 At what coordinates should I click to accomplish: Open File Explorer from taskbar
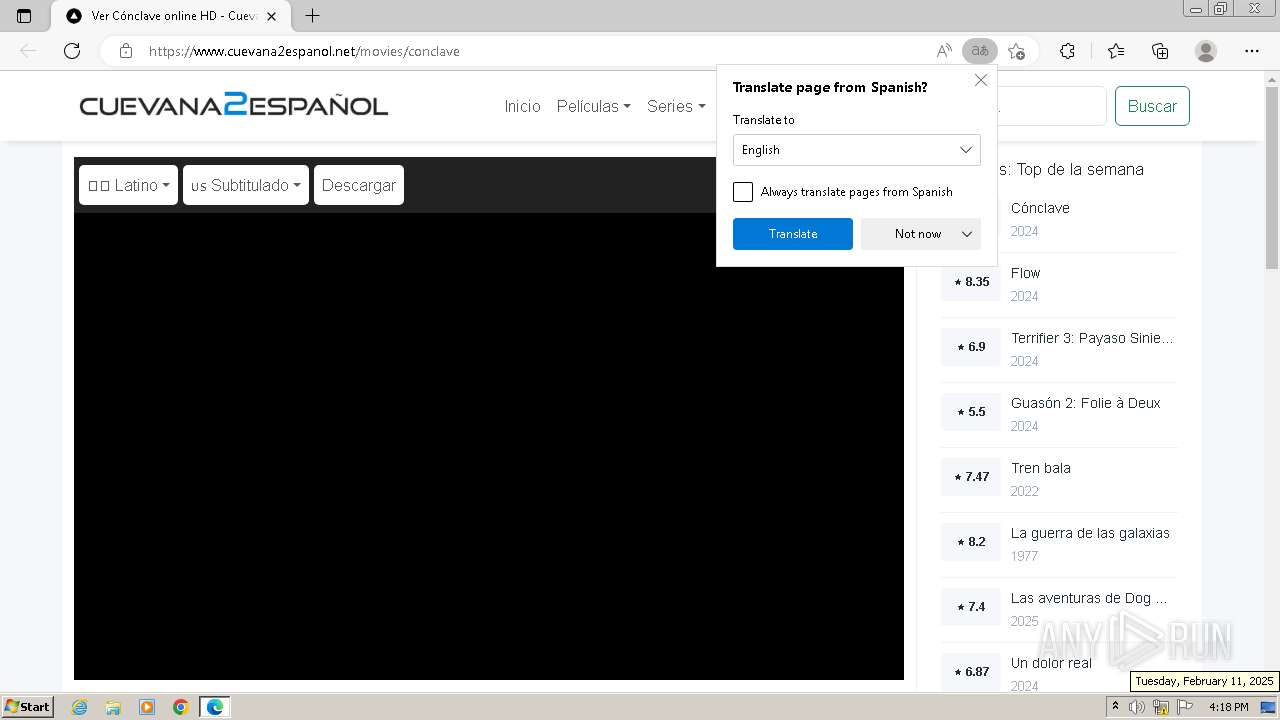click(x=113, y=707)
